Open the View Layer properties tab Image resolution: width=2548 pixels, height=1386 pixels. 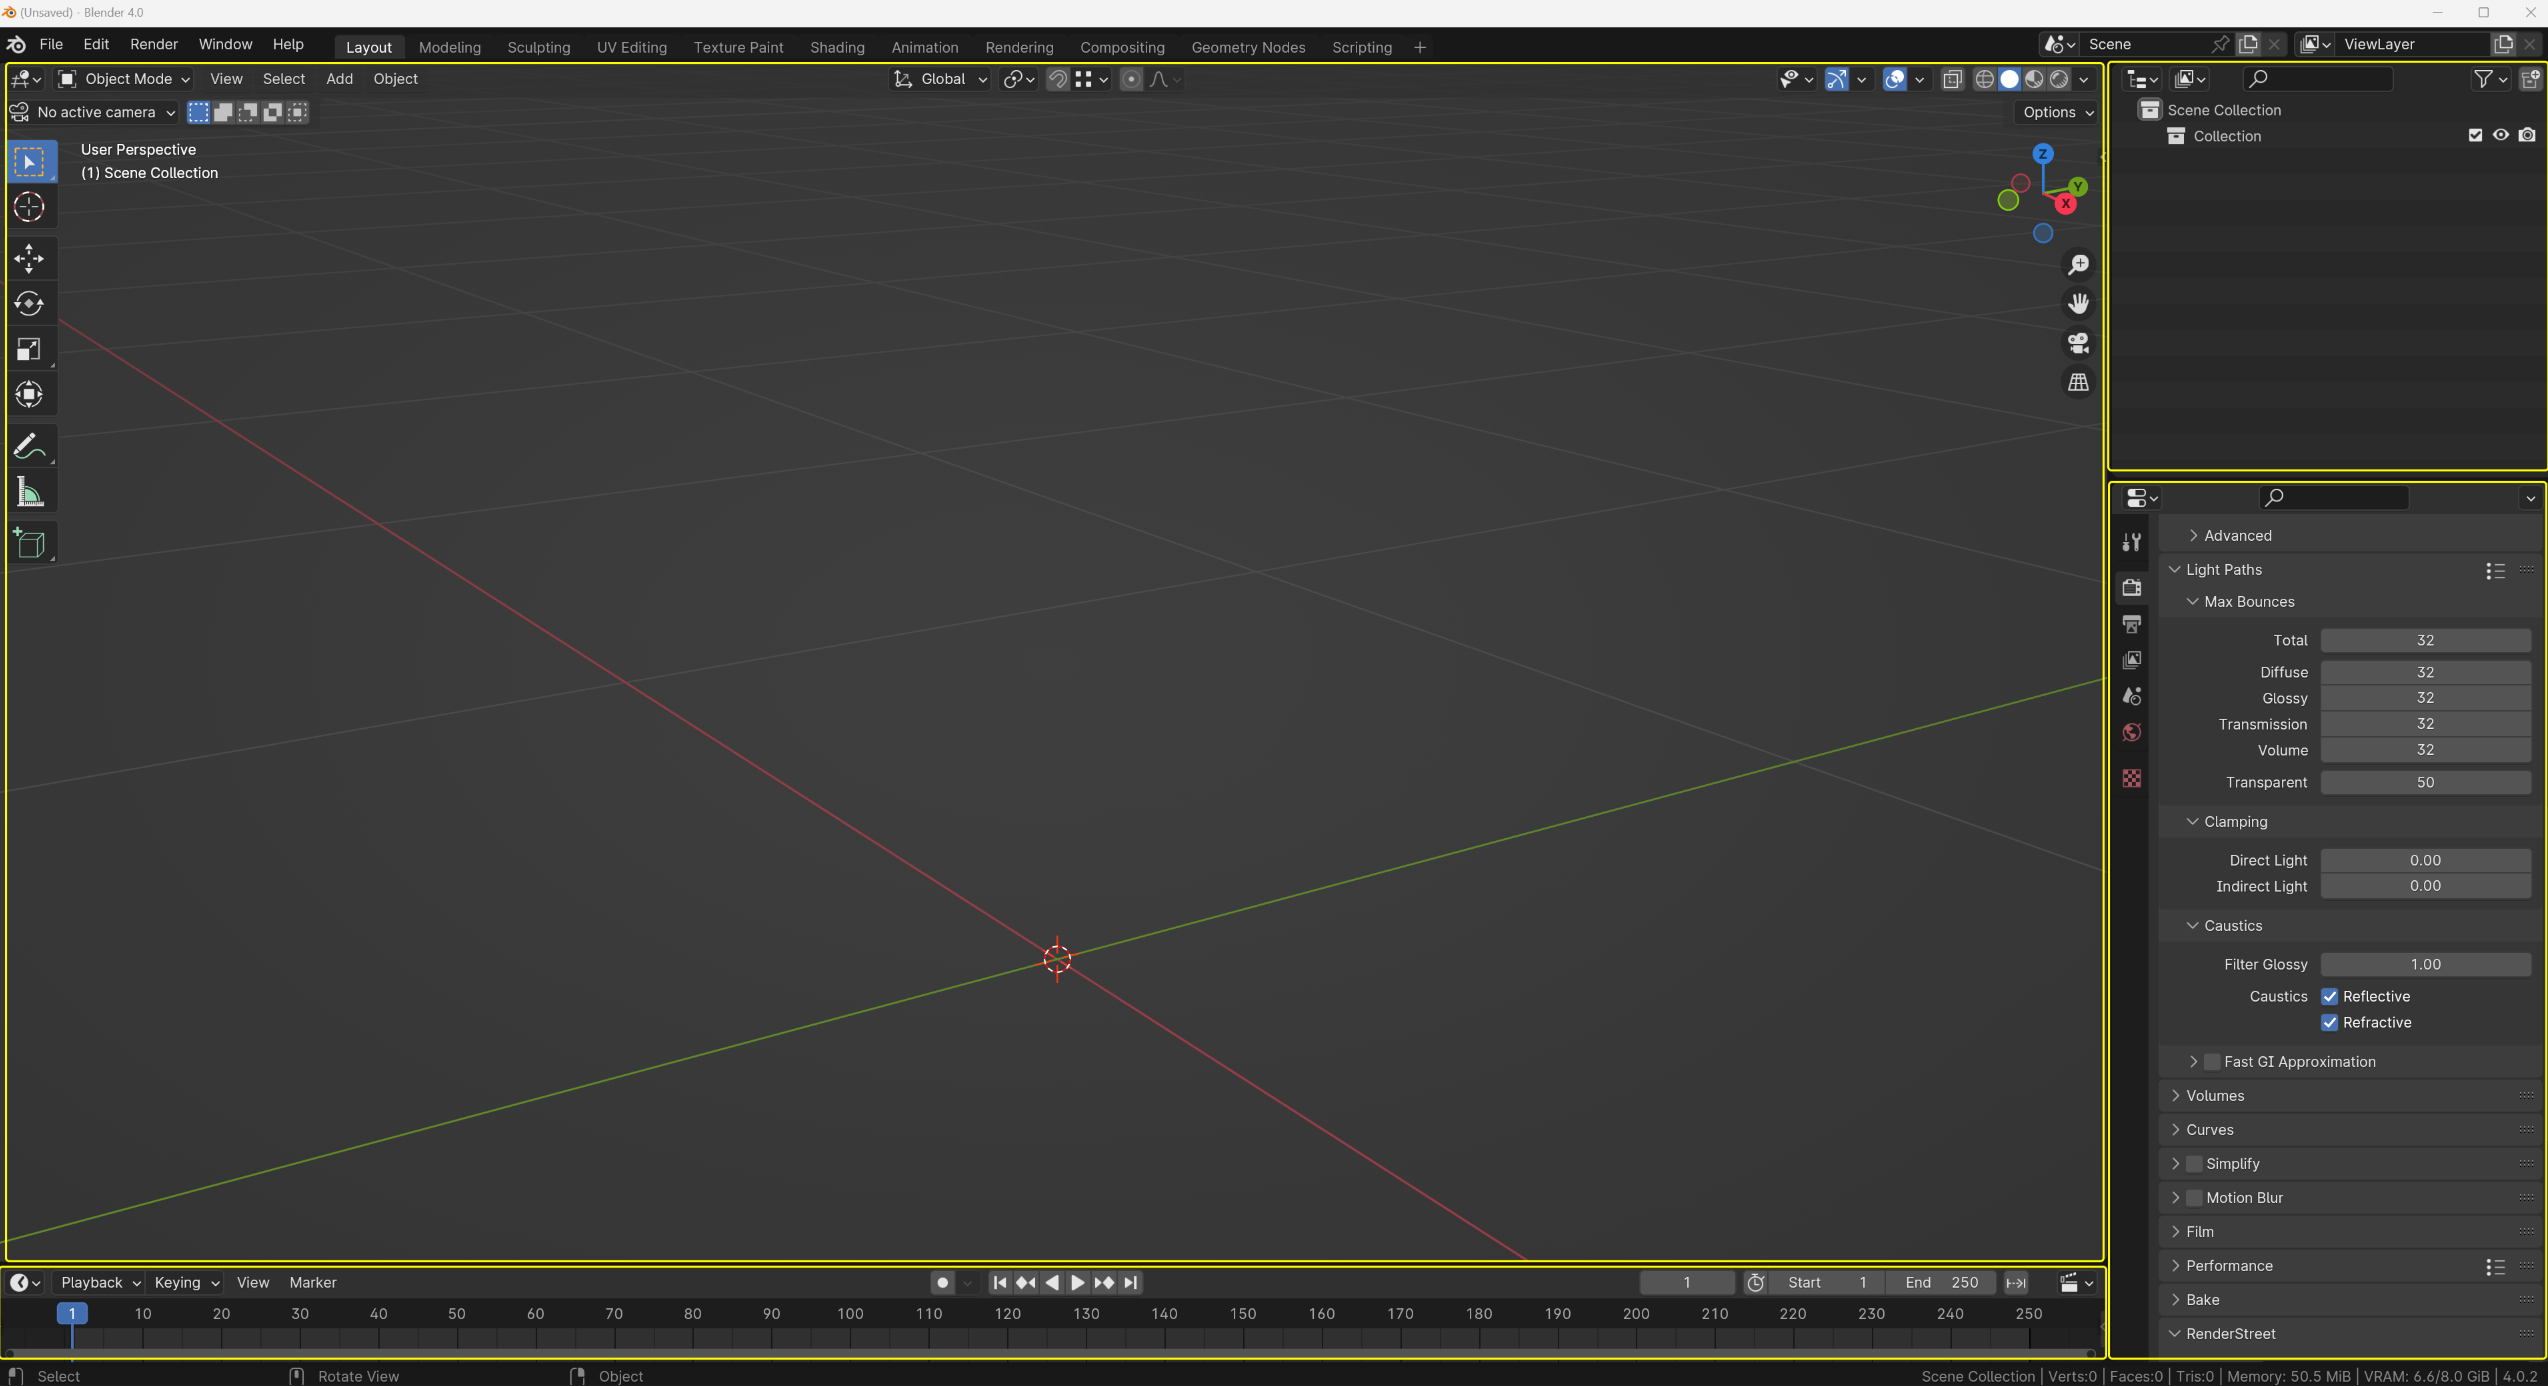2132,660
